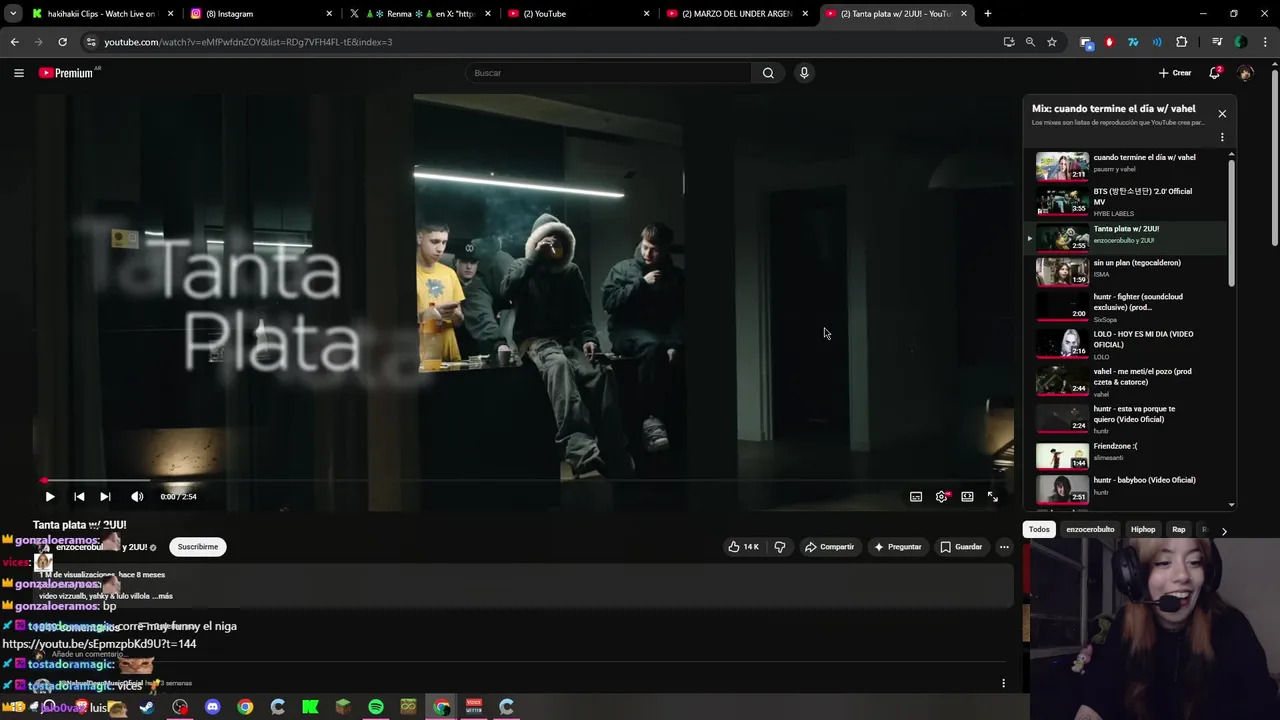Switch to the Instagram tab
Screen dimensions: 1280x720
click(260, 14)
